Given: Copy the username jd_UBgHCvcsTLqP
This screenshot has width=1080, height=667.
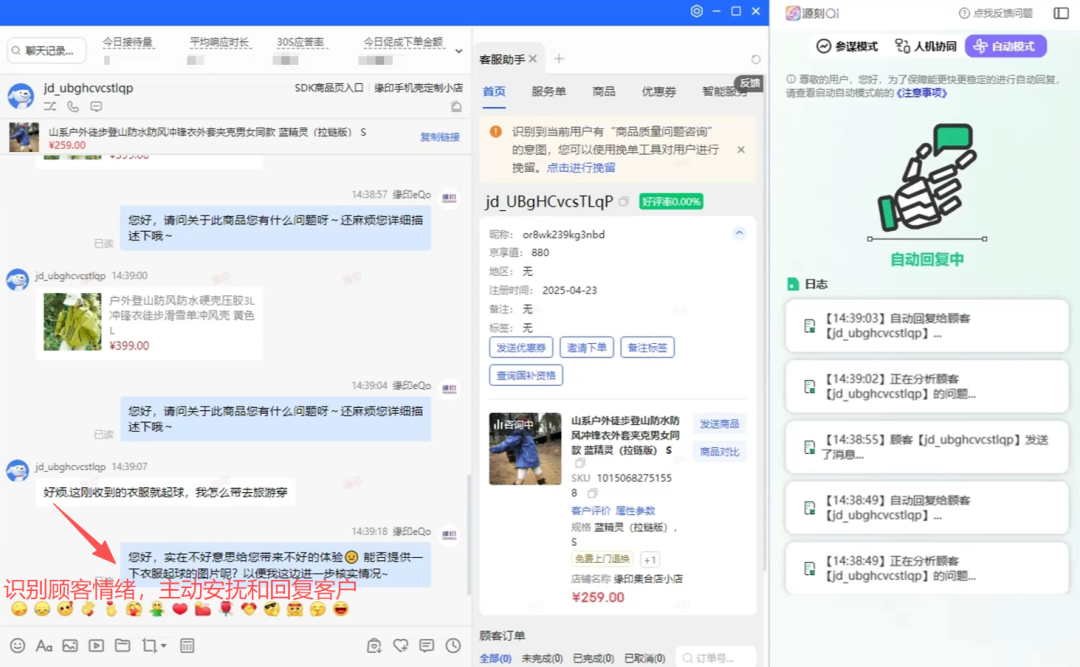Looking at the screenshot, I should click(x=623, y=201).
